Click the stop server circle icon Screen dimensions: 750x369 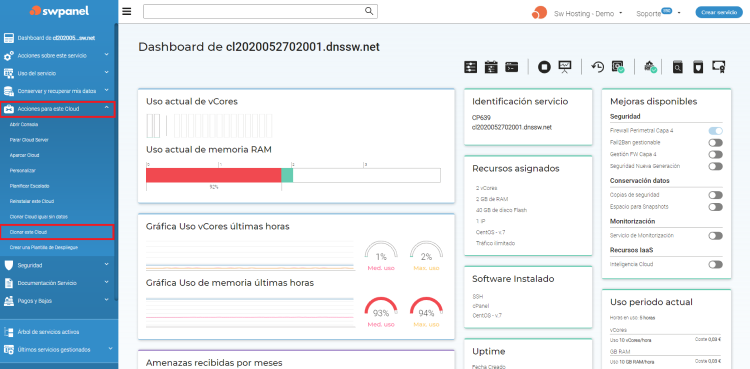point(544,67)
